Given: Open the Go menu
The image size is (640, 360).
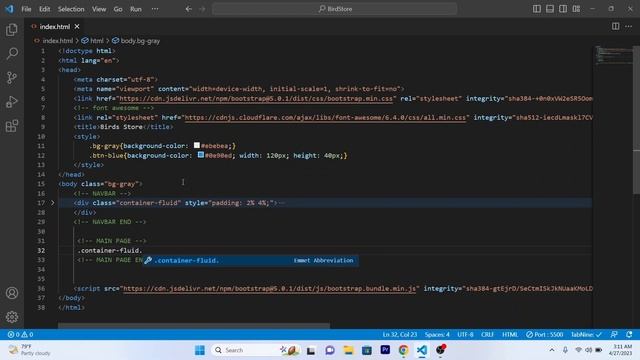Looking at the screenshot, I should [x=118, y=9].
